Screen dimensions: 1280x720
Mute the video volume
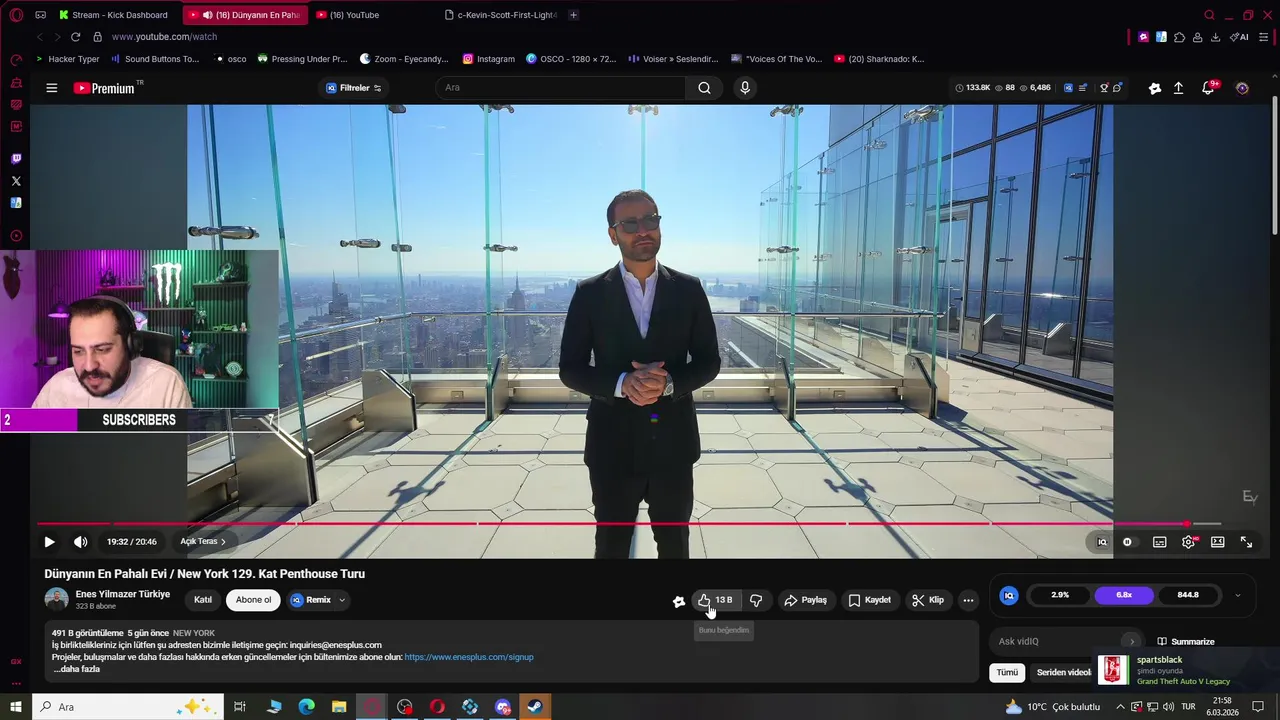tap(81, 542)
